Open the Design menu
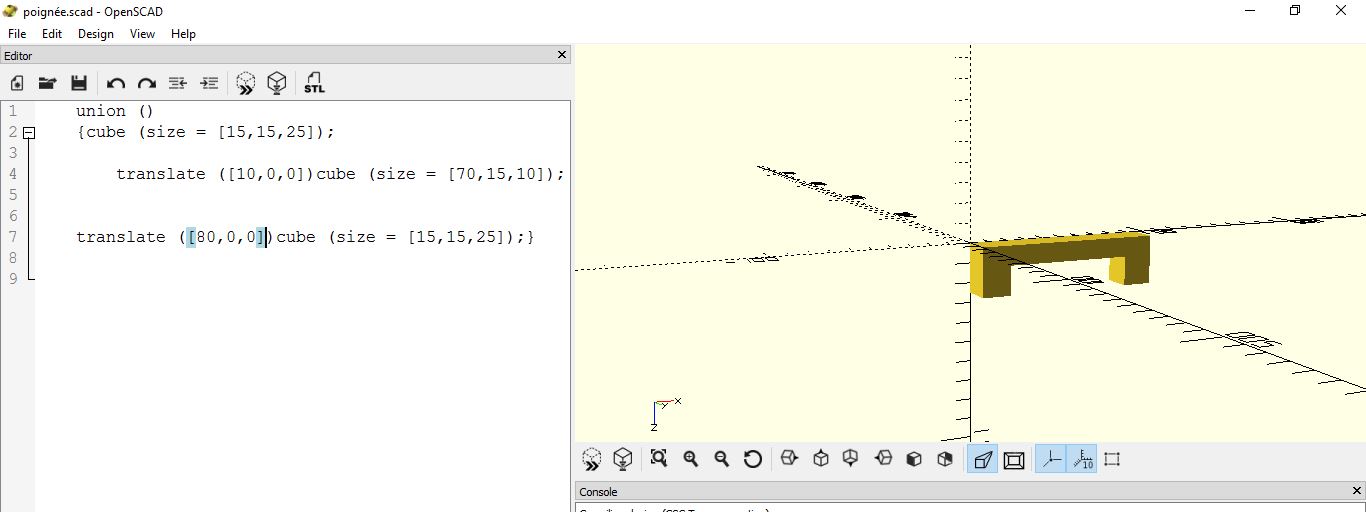The image size is (1366, 512). [95, 33]
